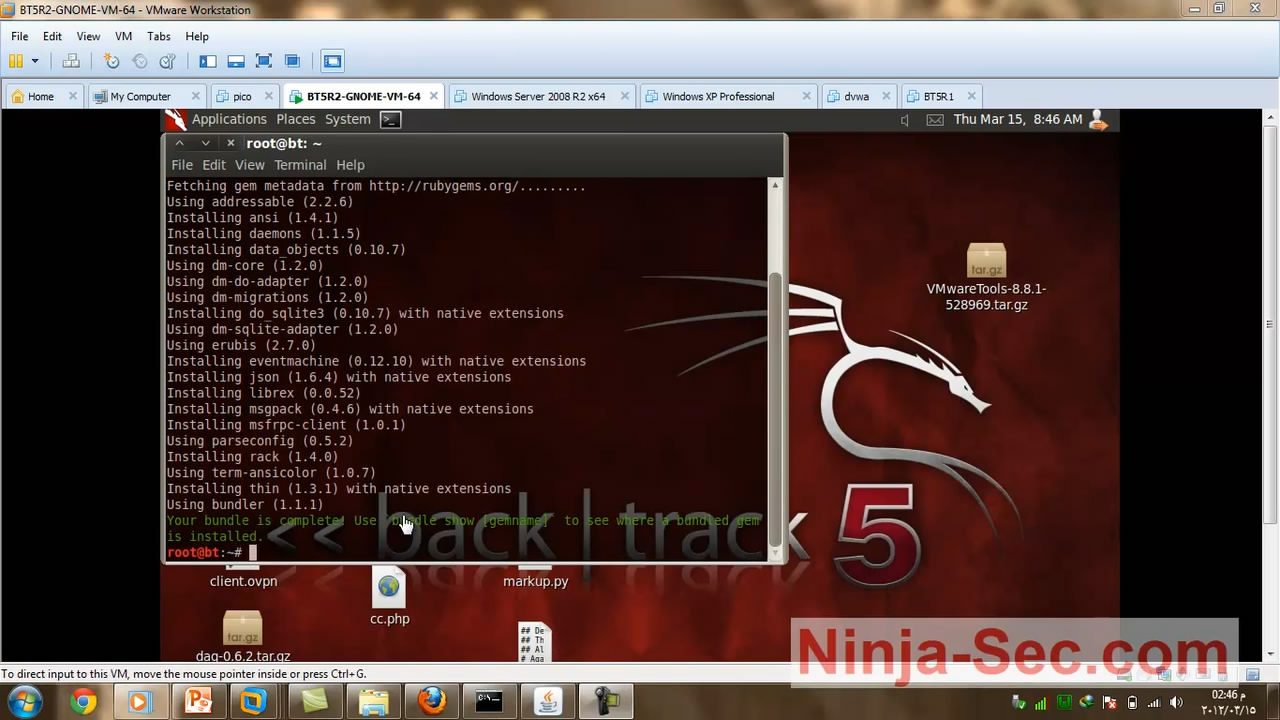Click the terminal command prompt input line
Viewport: 1280px width, 720px height.
pyautogui.click(x=467, y=552)
